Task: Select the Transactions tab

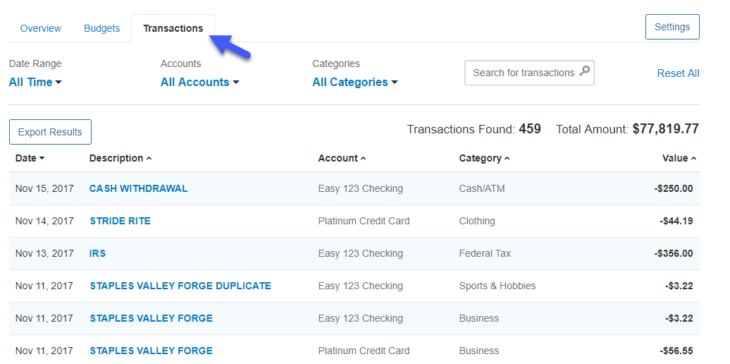Action: tap(173, 28)
